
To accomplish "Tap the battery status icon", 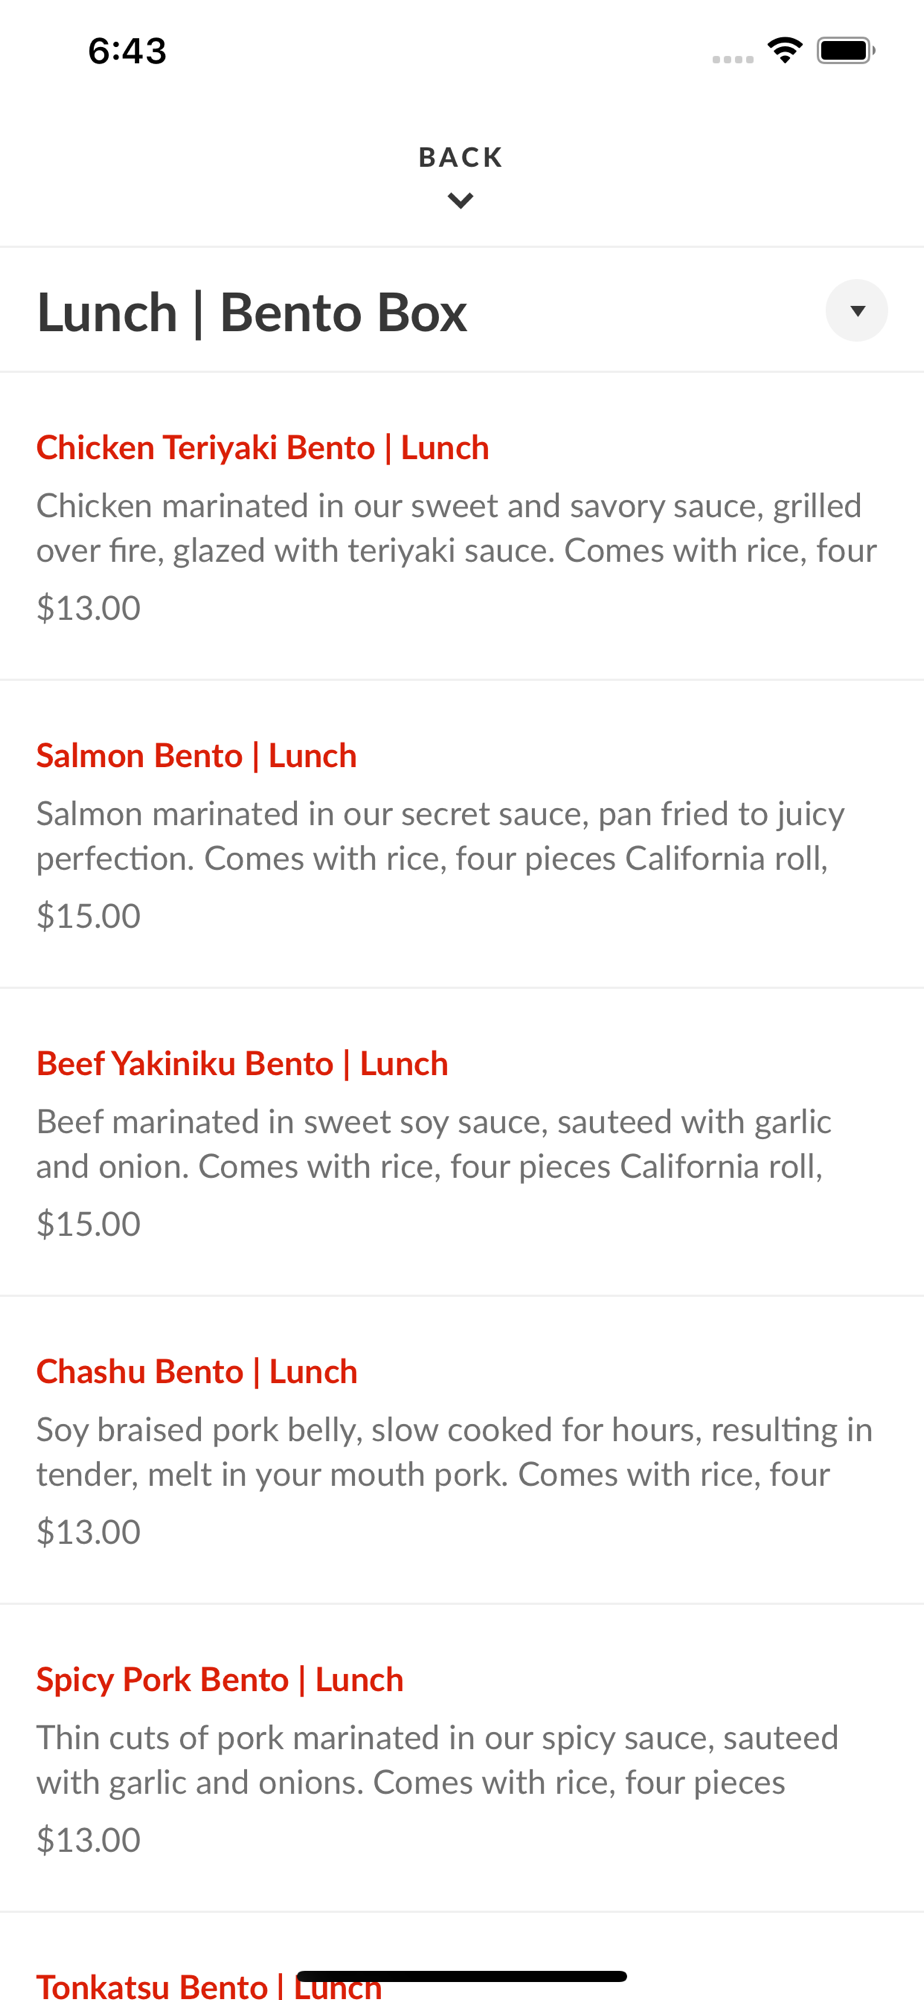I will [x=846, y=50].
